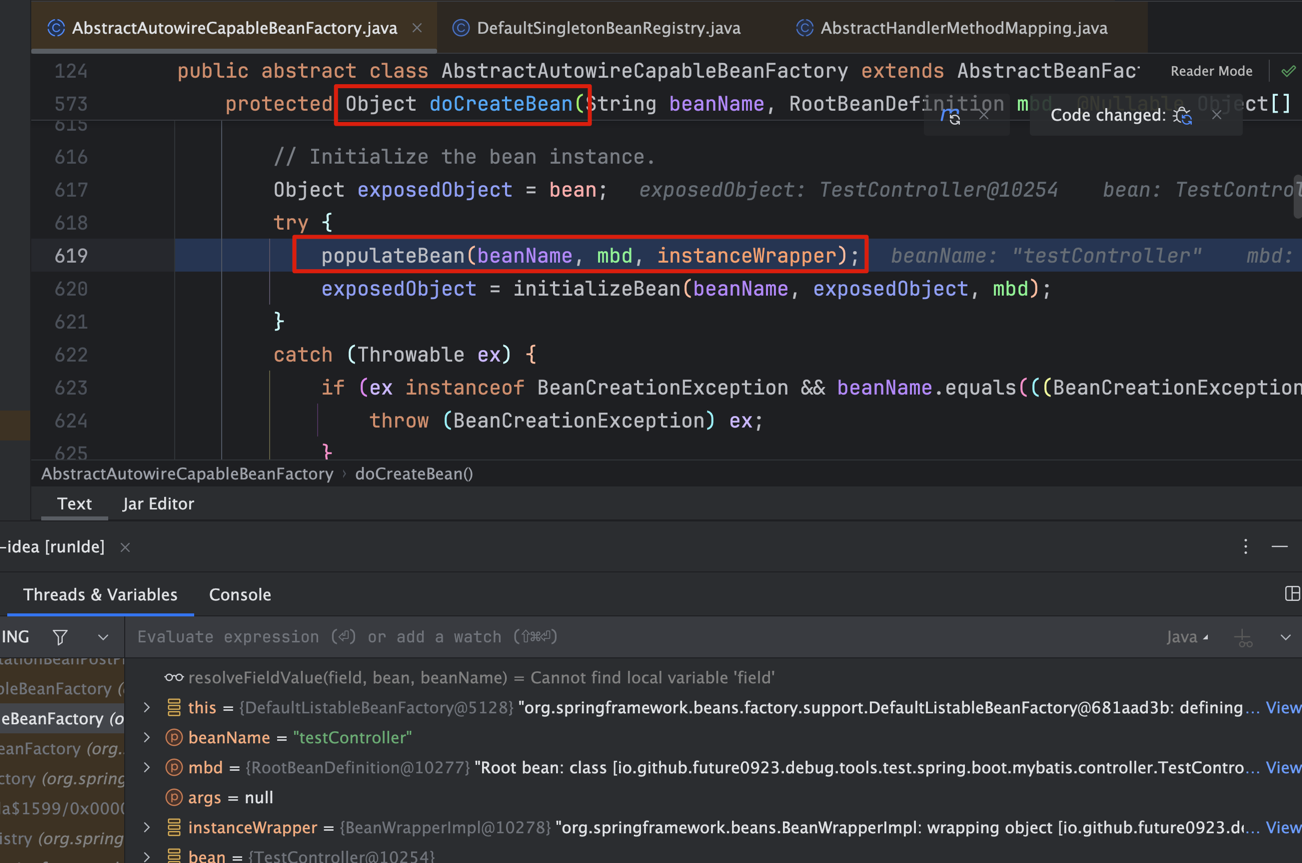Open the Jar Editor tab
The width and height of the screenshot is (1302, 863).
click(x=158, y=504)
